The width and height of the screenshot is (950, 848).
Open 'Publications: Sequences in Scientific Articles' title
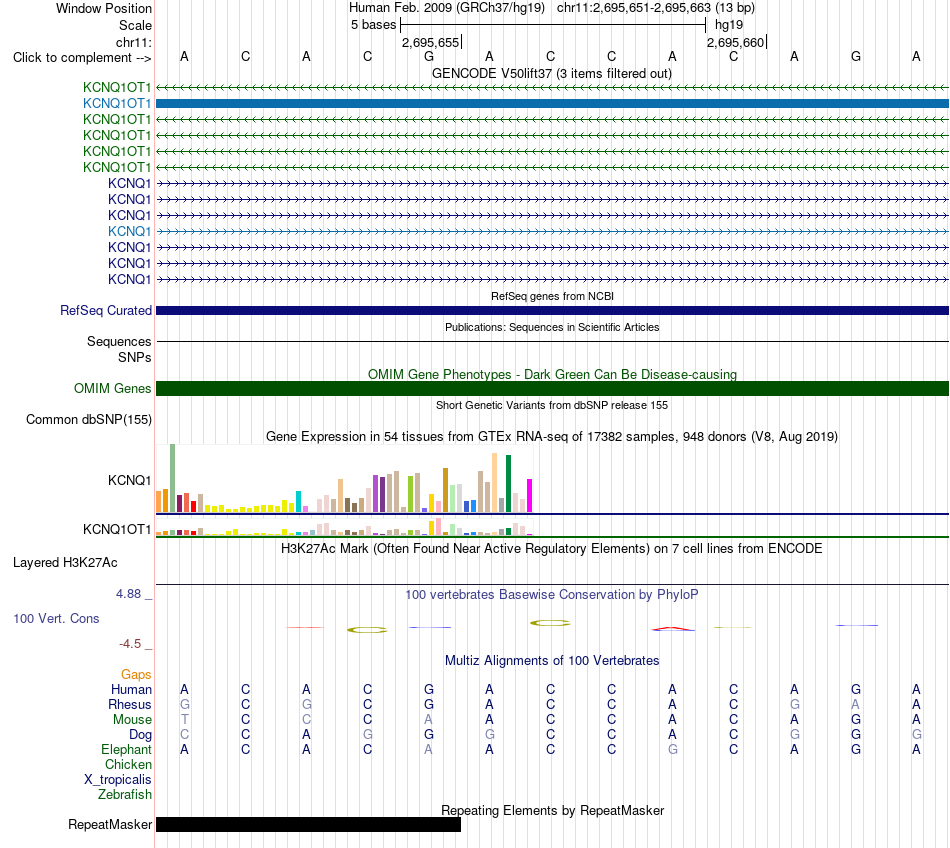(552, 327)
